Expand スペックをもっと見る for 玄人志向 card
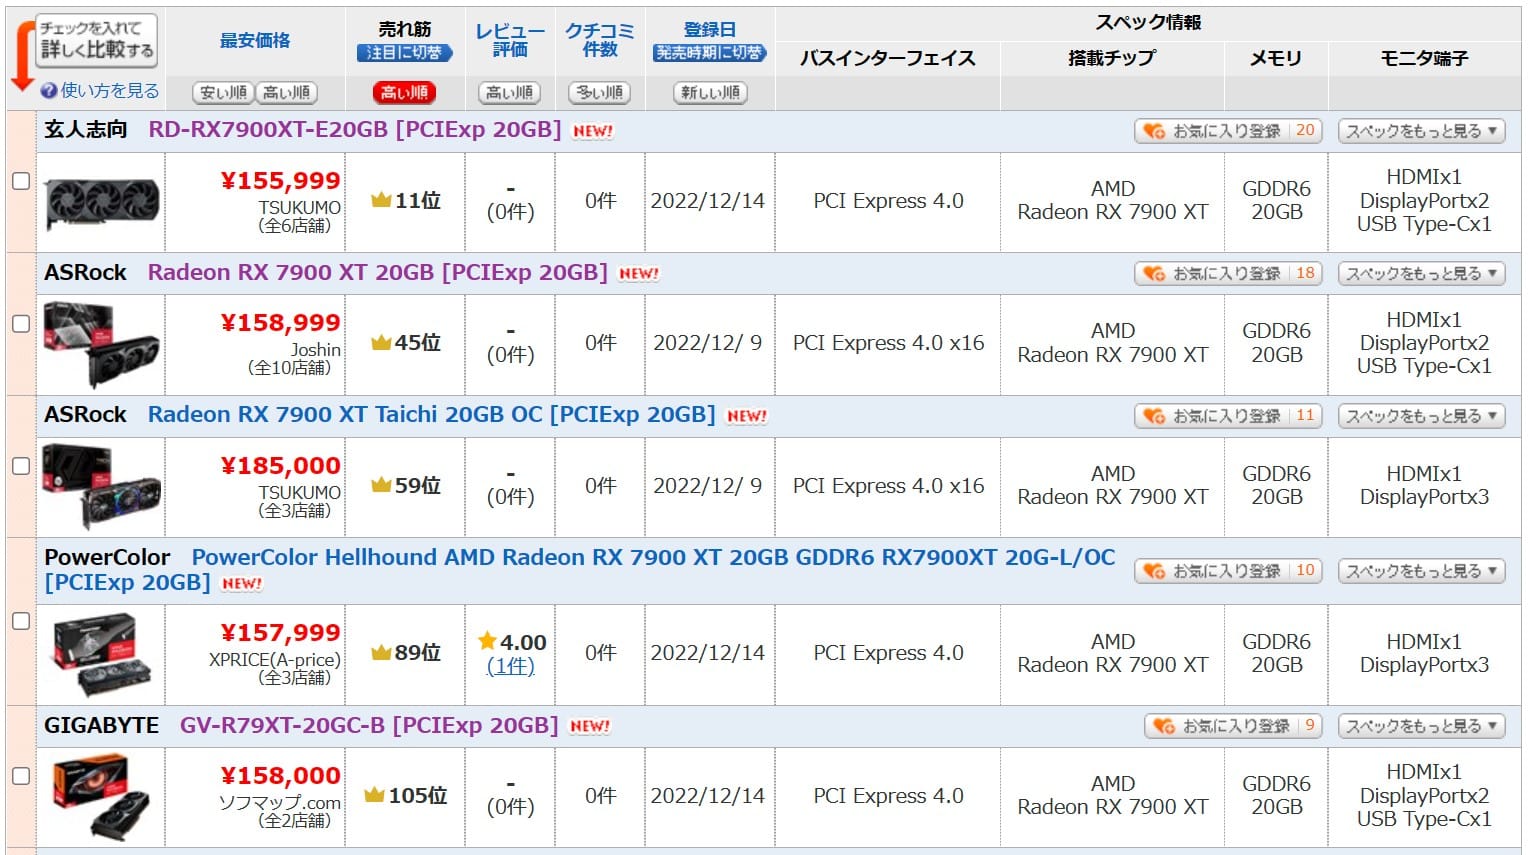Viewport: 1528px width, 855px height. click(1421, 131)
